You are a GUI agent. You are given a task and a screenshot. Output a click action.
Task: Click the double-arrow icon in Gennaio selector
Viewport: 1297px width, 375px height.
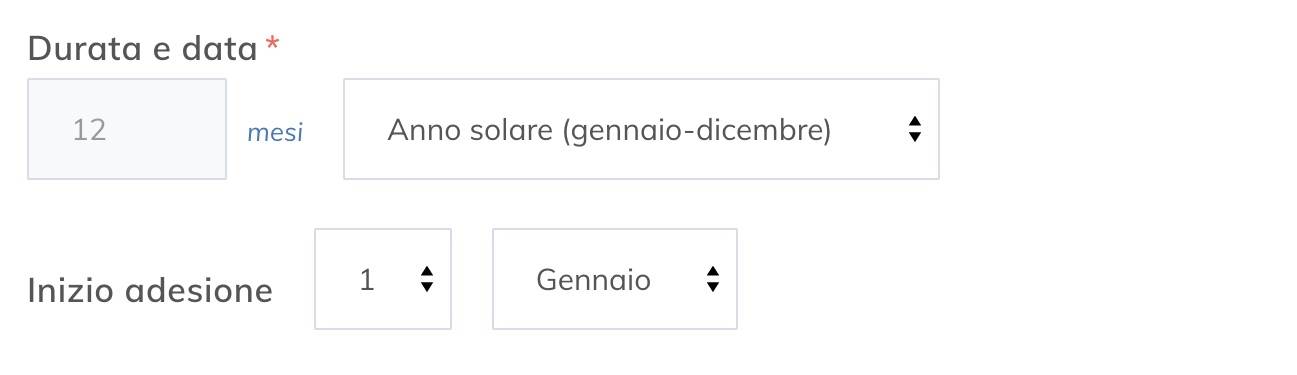(x=712, y=279)
